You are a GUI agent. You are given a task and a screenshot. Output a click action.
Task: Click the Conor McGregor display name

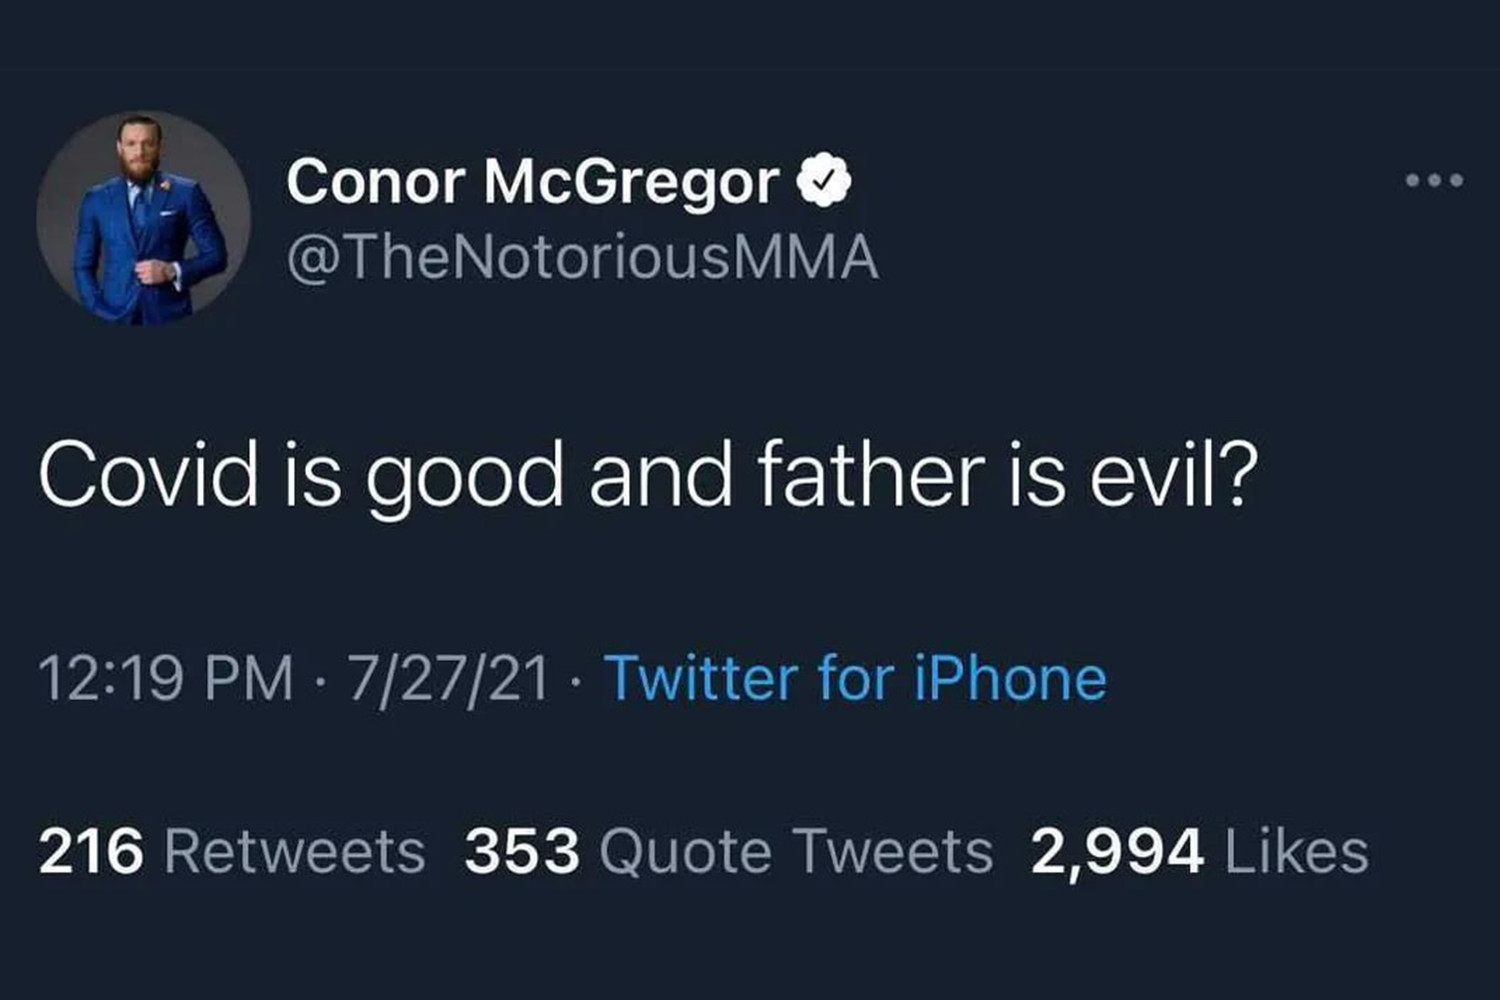pos(532,182)
